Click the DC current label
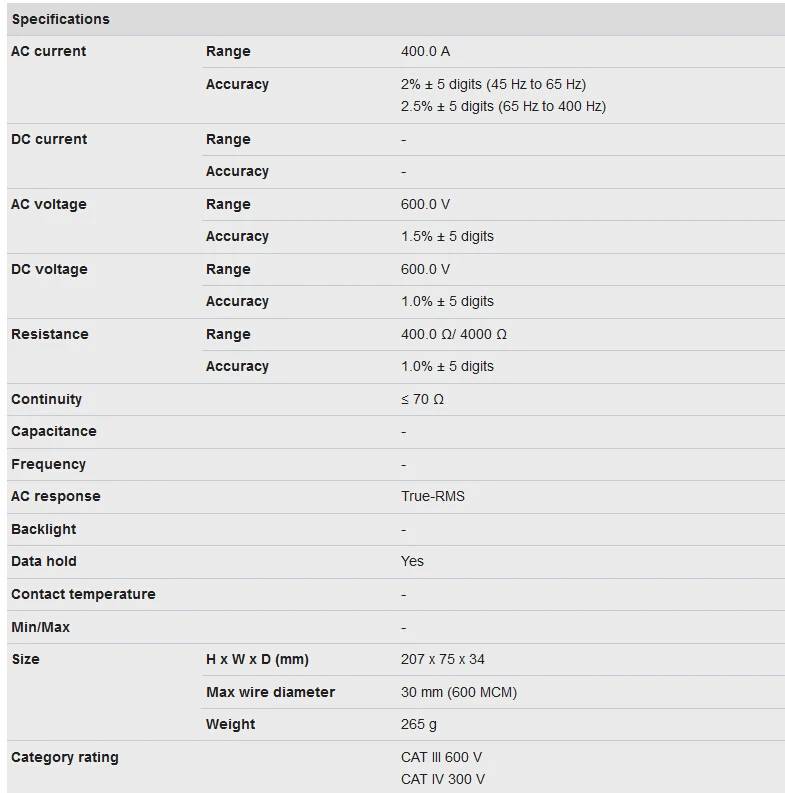 pyautogui.click(x=49, y=139)
